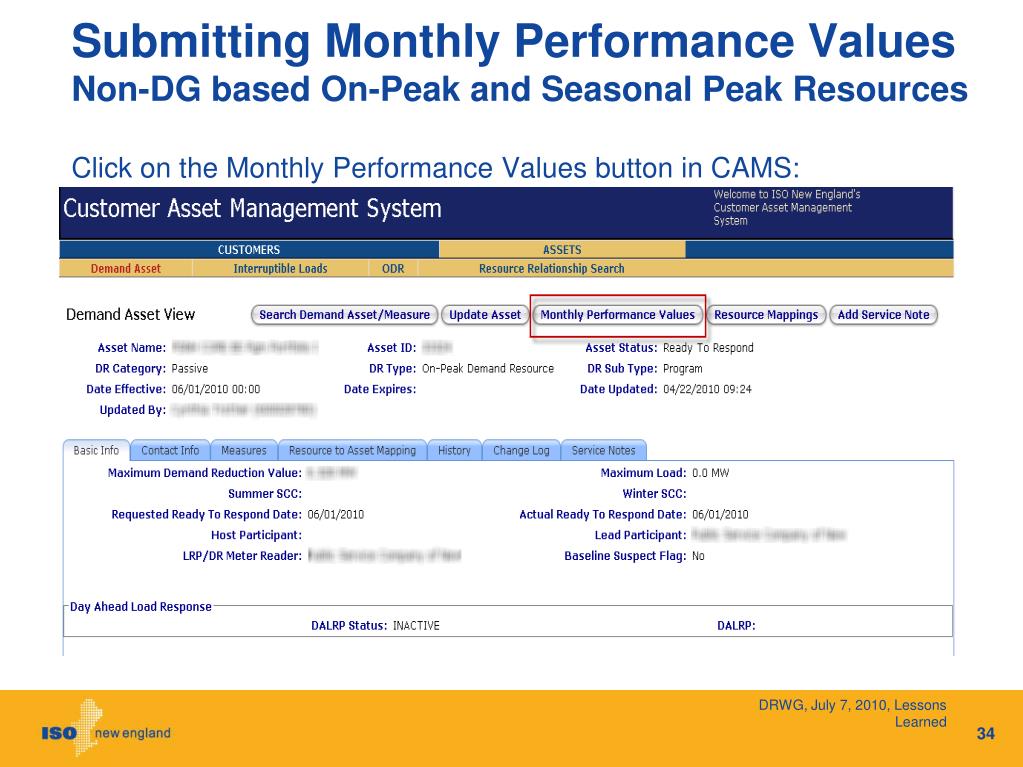Open Resource Relationship Search

click(x=551, y=269)
